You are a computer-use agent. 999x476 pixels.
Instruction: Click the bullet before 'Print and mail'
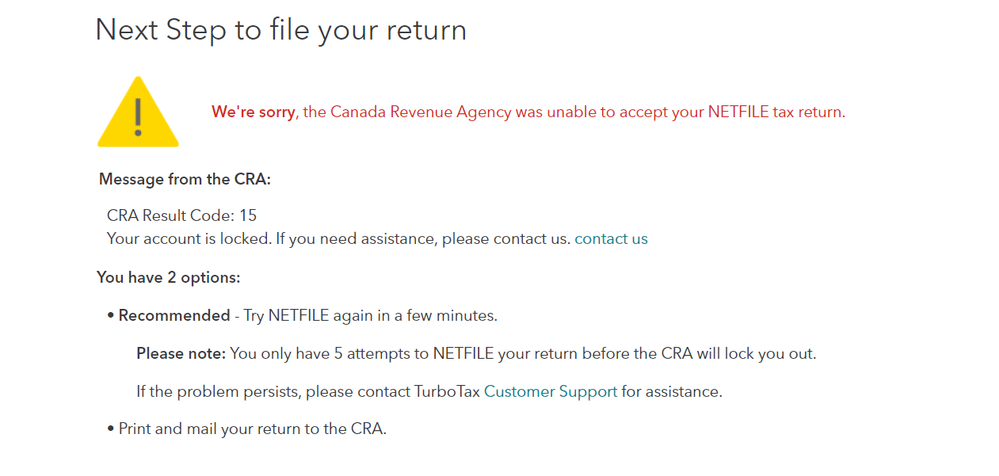111,429
